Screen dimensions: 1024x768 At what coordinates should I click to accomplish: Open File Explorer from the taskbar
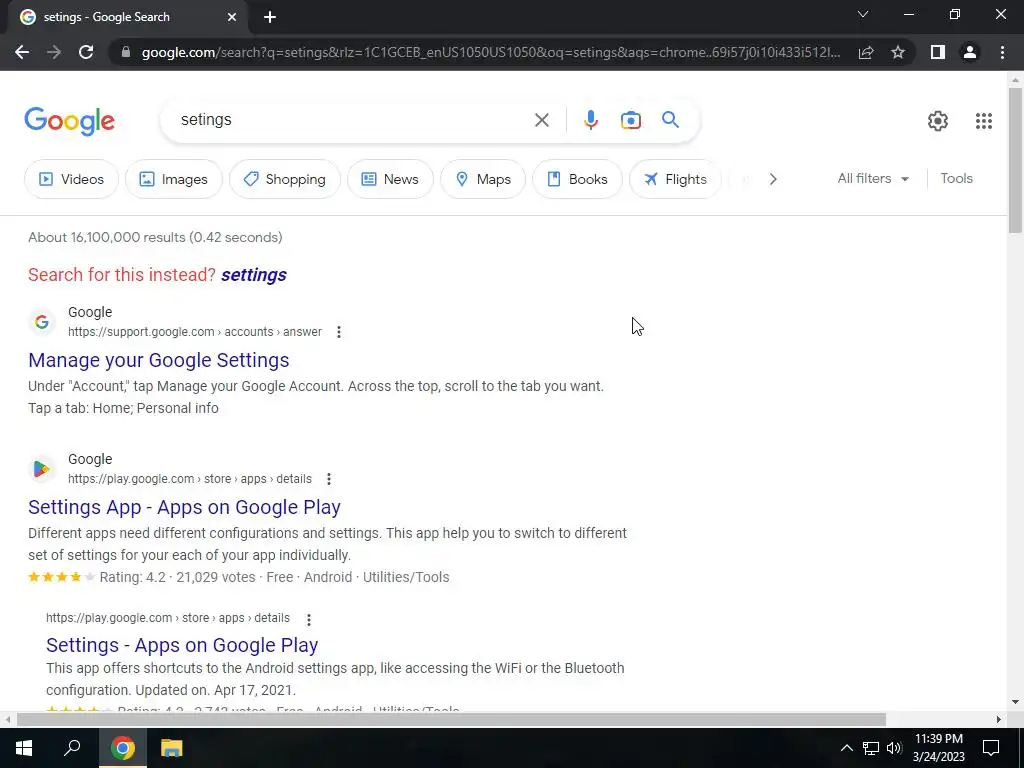pyautogui.click(x=171, y=748)
